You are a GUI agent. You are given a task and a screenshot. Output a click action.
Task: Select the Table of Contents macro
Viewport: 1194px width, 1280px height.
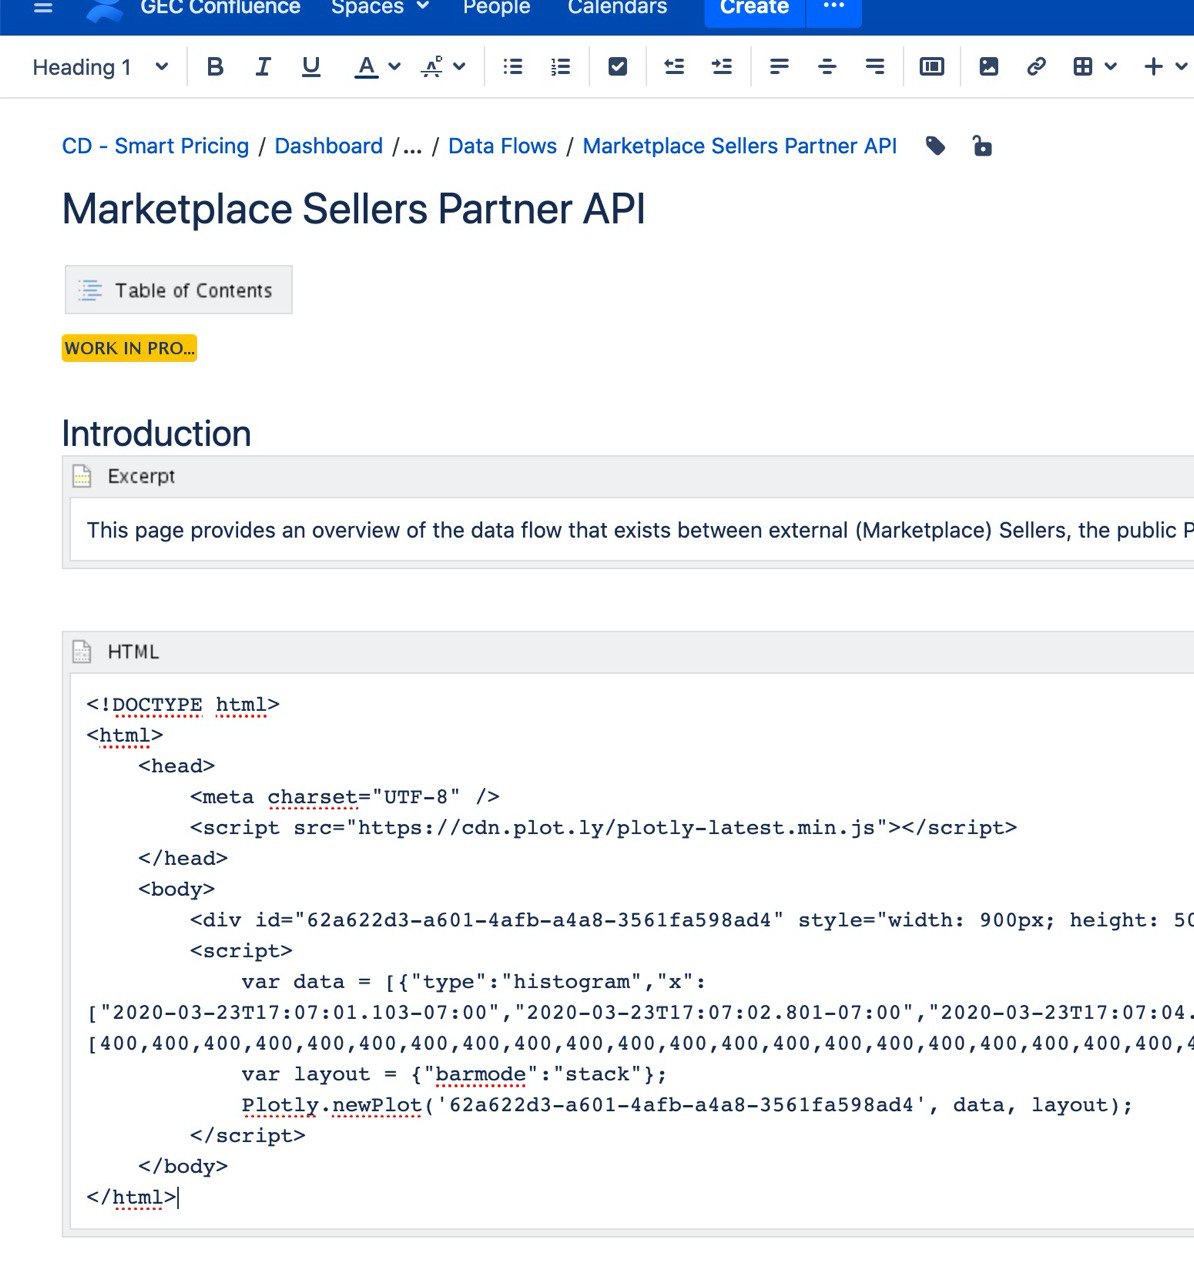178,290
